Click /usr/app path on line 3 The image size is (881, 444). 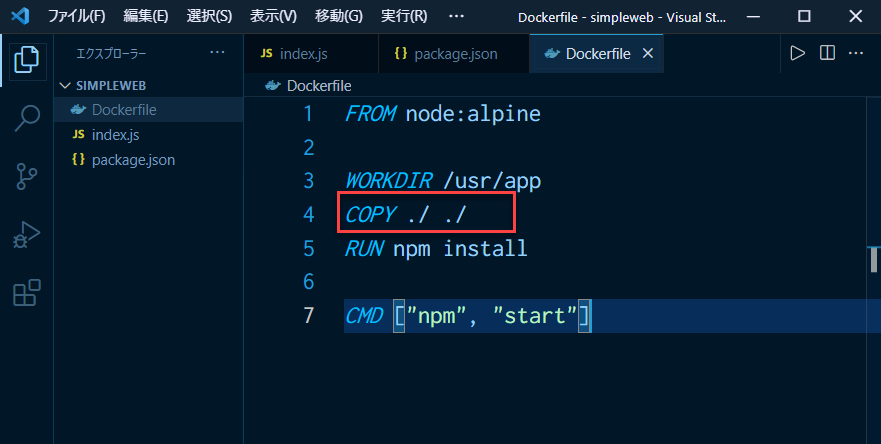pos(492,181)
